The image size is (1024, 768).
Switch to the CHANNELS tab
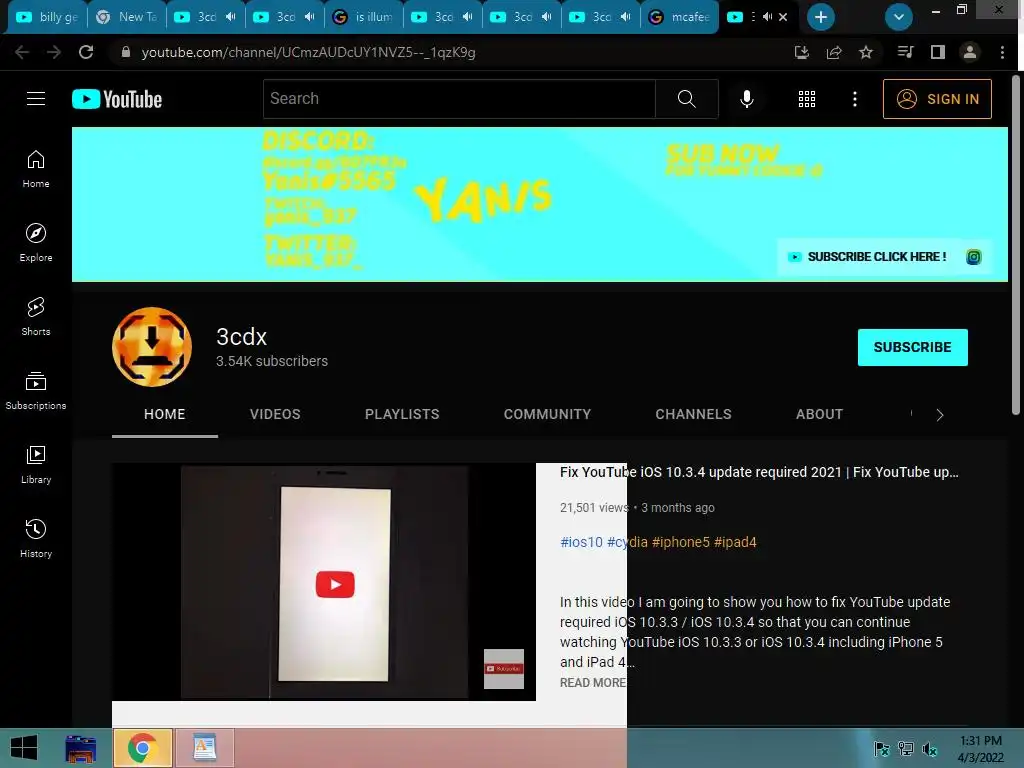coord(693,414)
